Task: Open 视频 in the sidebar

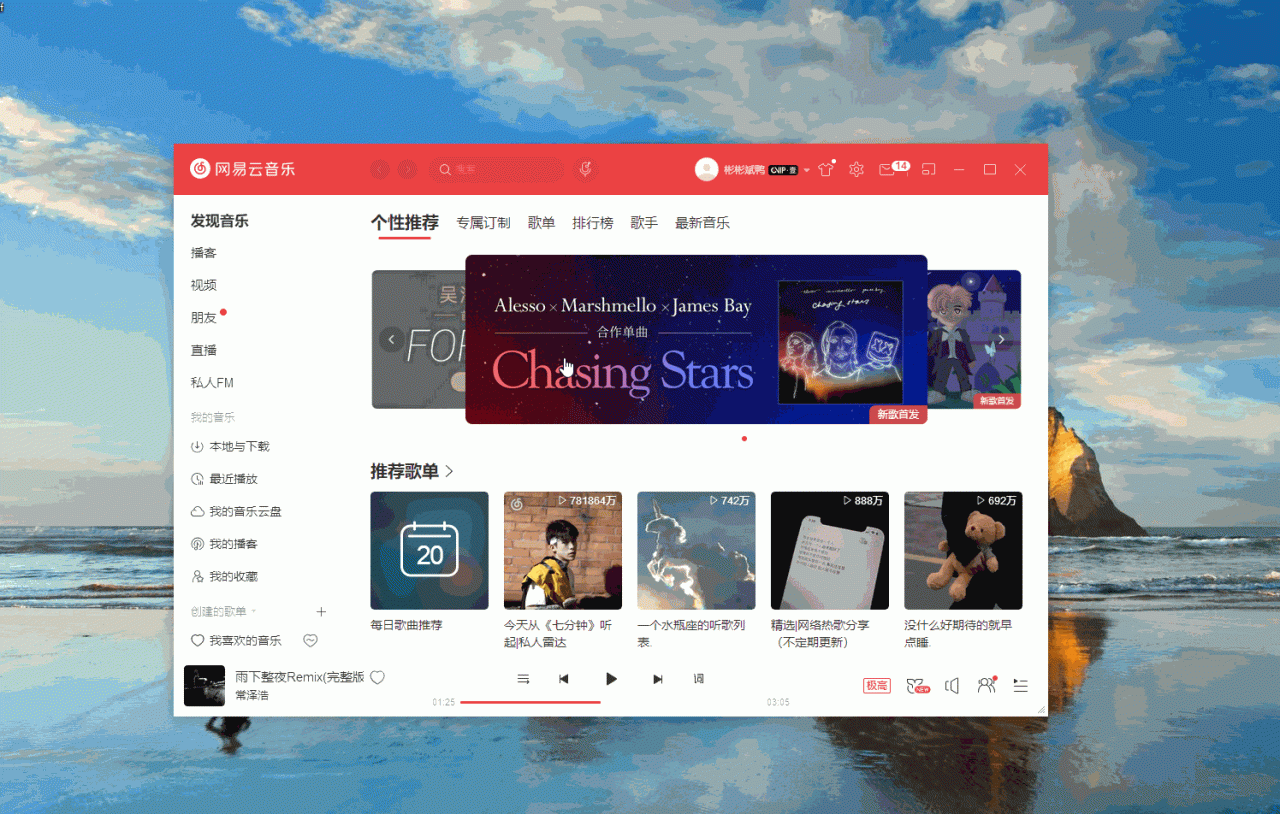Action: pyautogui.click(x=204, y=285)
